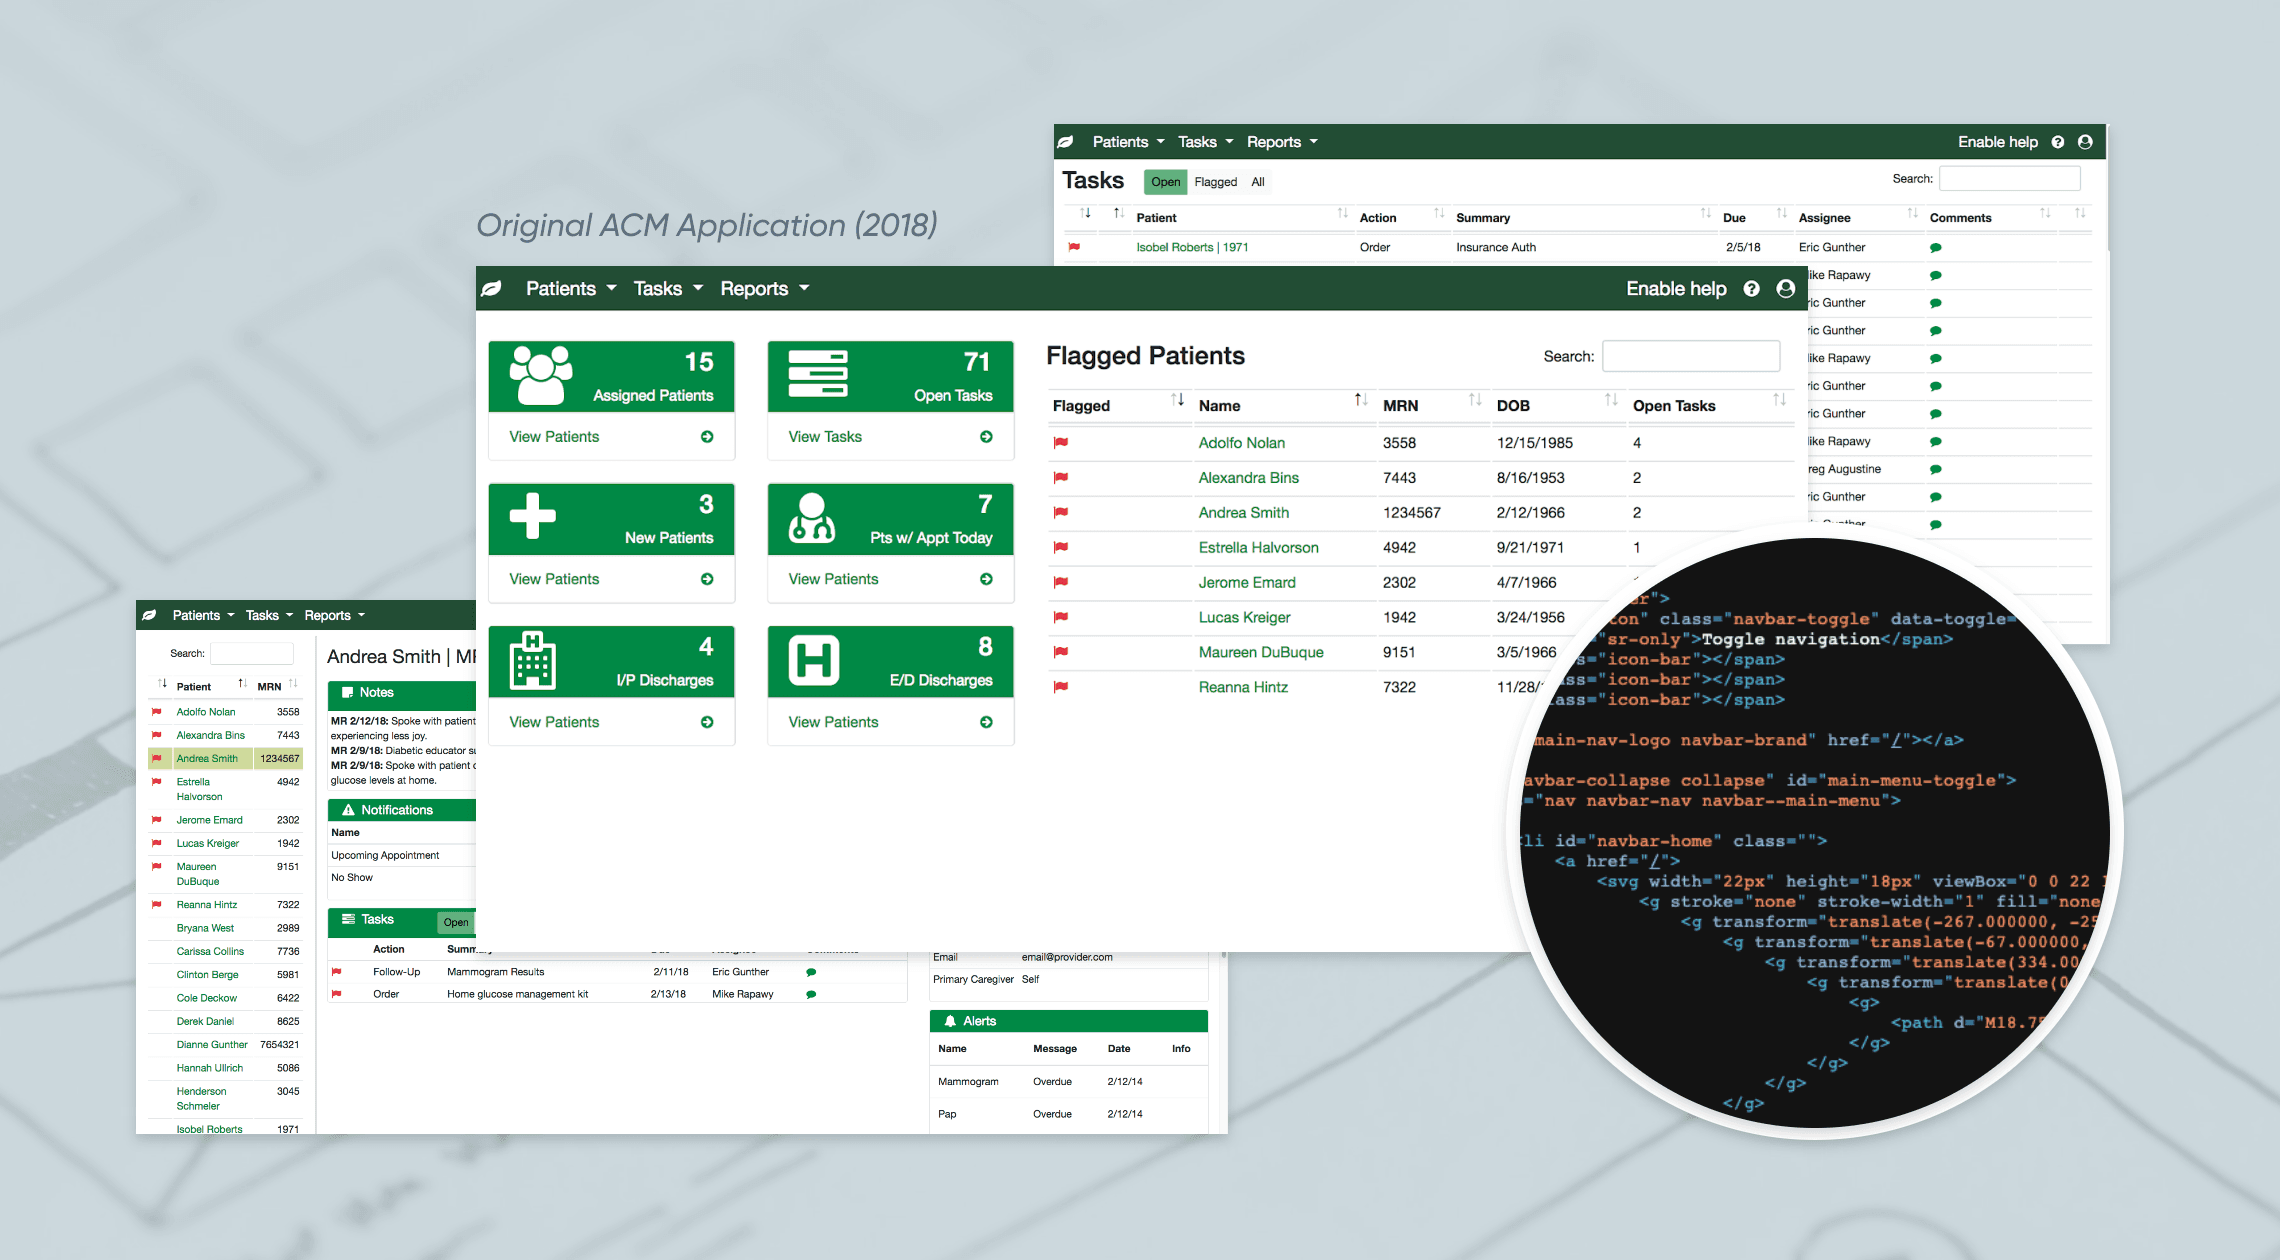
Task: Open the Patients dropdown in dashboard navbar
Action: tap(570, 289)
